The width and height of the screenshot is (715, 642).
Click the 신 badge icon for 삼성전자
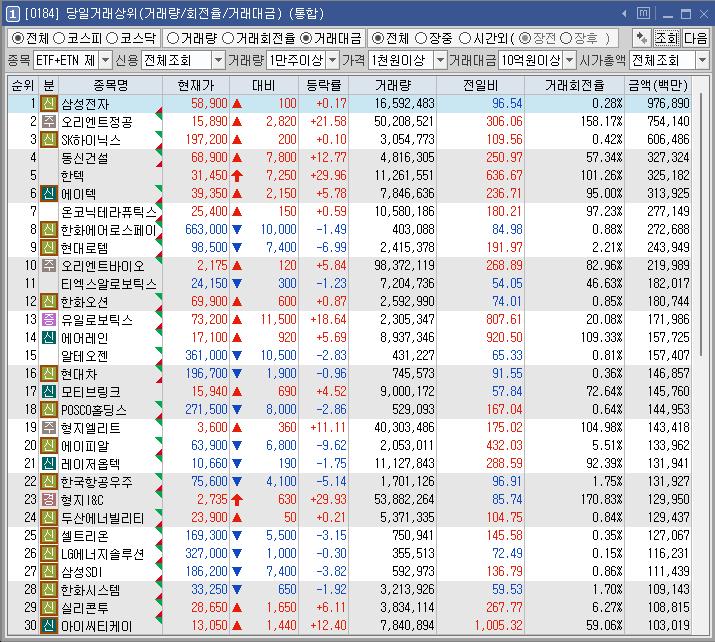click(x=48, y=104)
